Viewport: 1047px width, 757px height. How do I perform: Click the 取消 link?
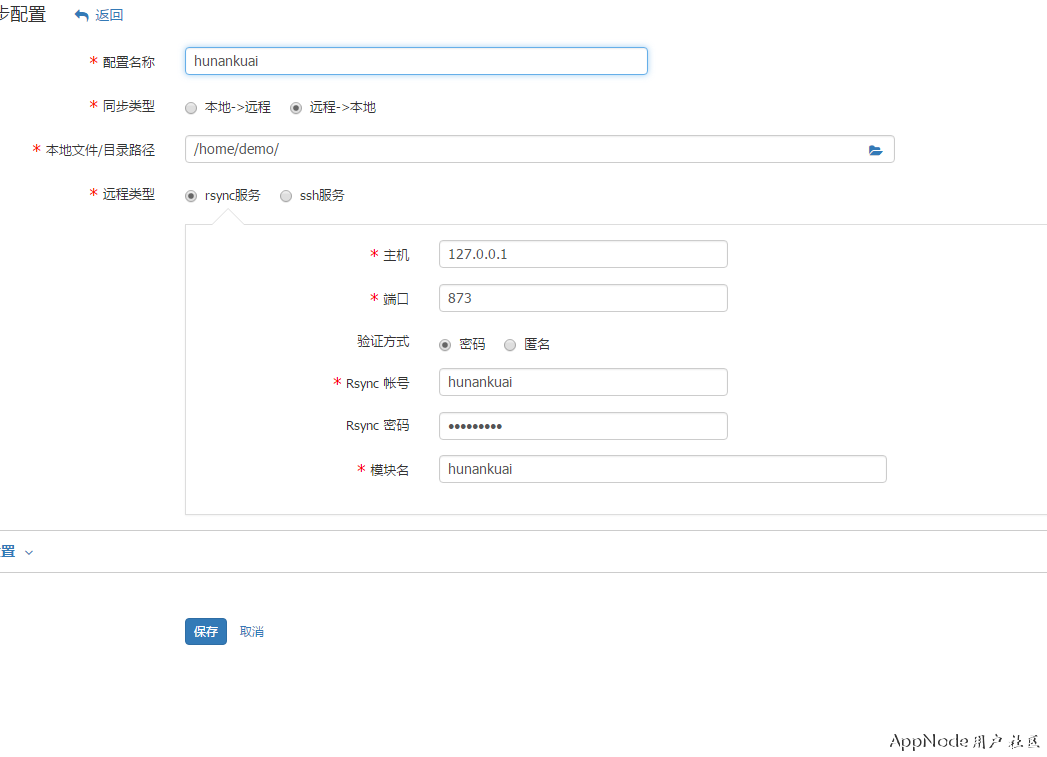pos(252,632)
